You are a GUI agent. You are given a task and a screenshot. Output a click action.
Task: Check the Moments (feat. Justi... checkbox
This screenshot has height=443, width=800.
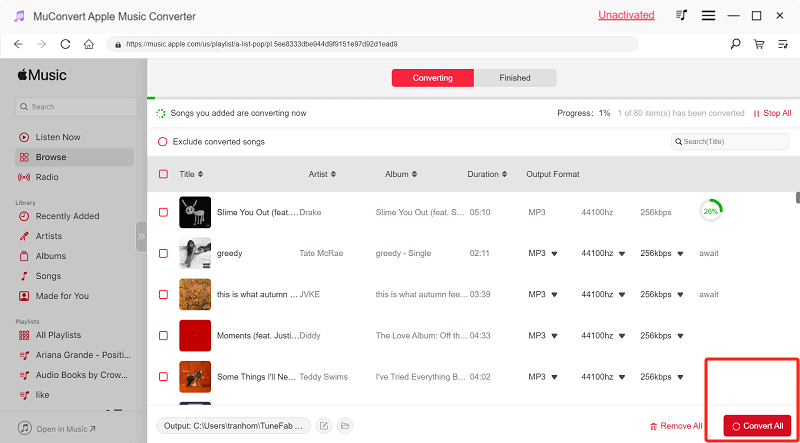pos(163,335)
